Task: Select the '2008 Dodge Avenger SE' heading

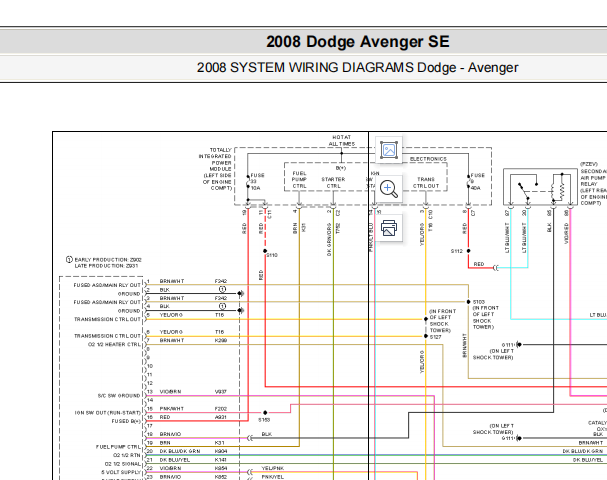Action: tap(358, 42)
